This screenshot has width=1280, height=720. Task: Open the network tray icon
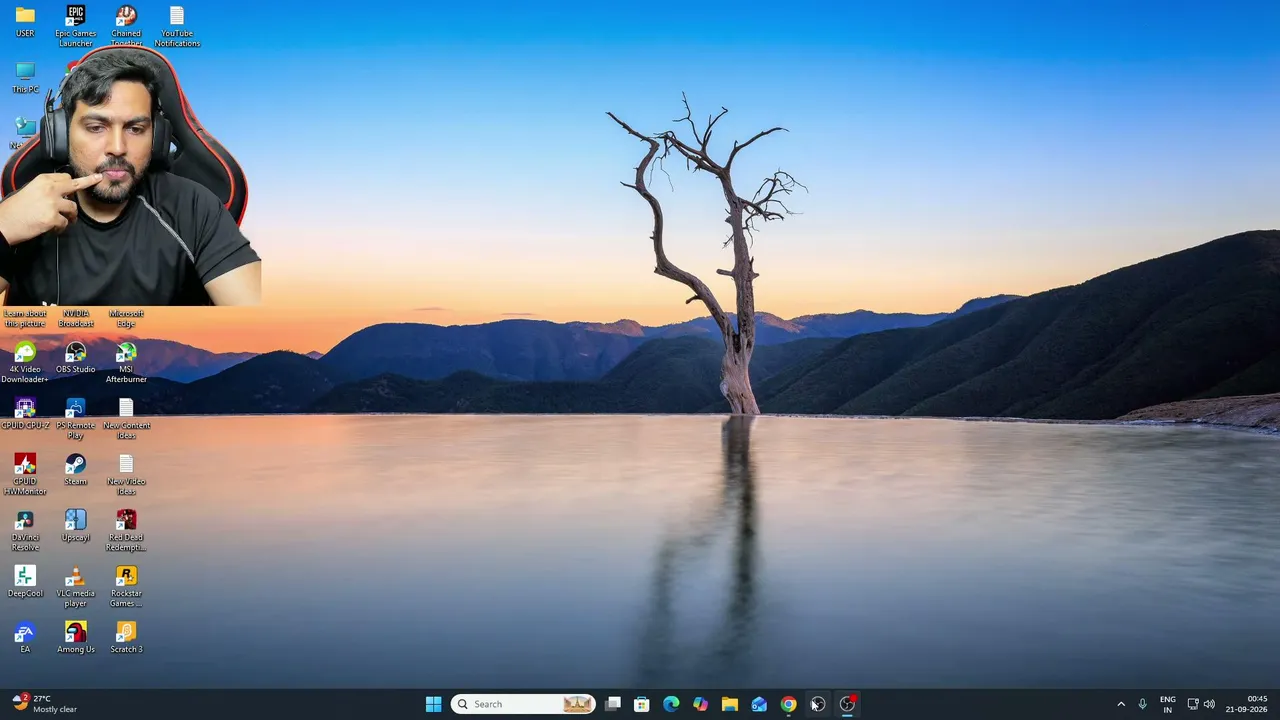click(1193, 704)
